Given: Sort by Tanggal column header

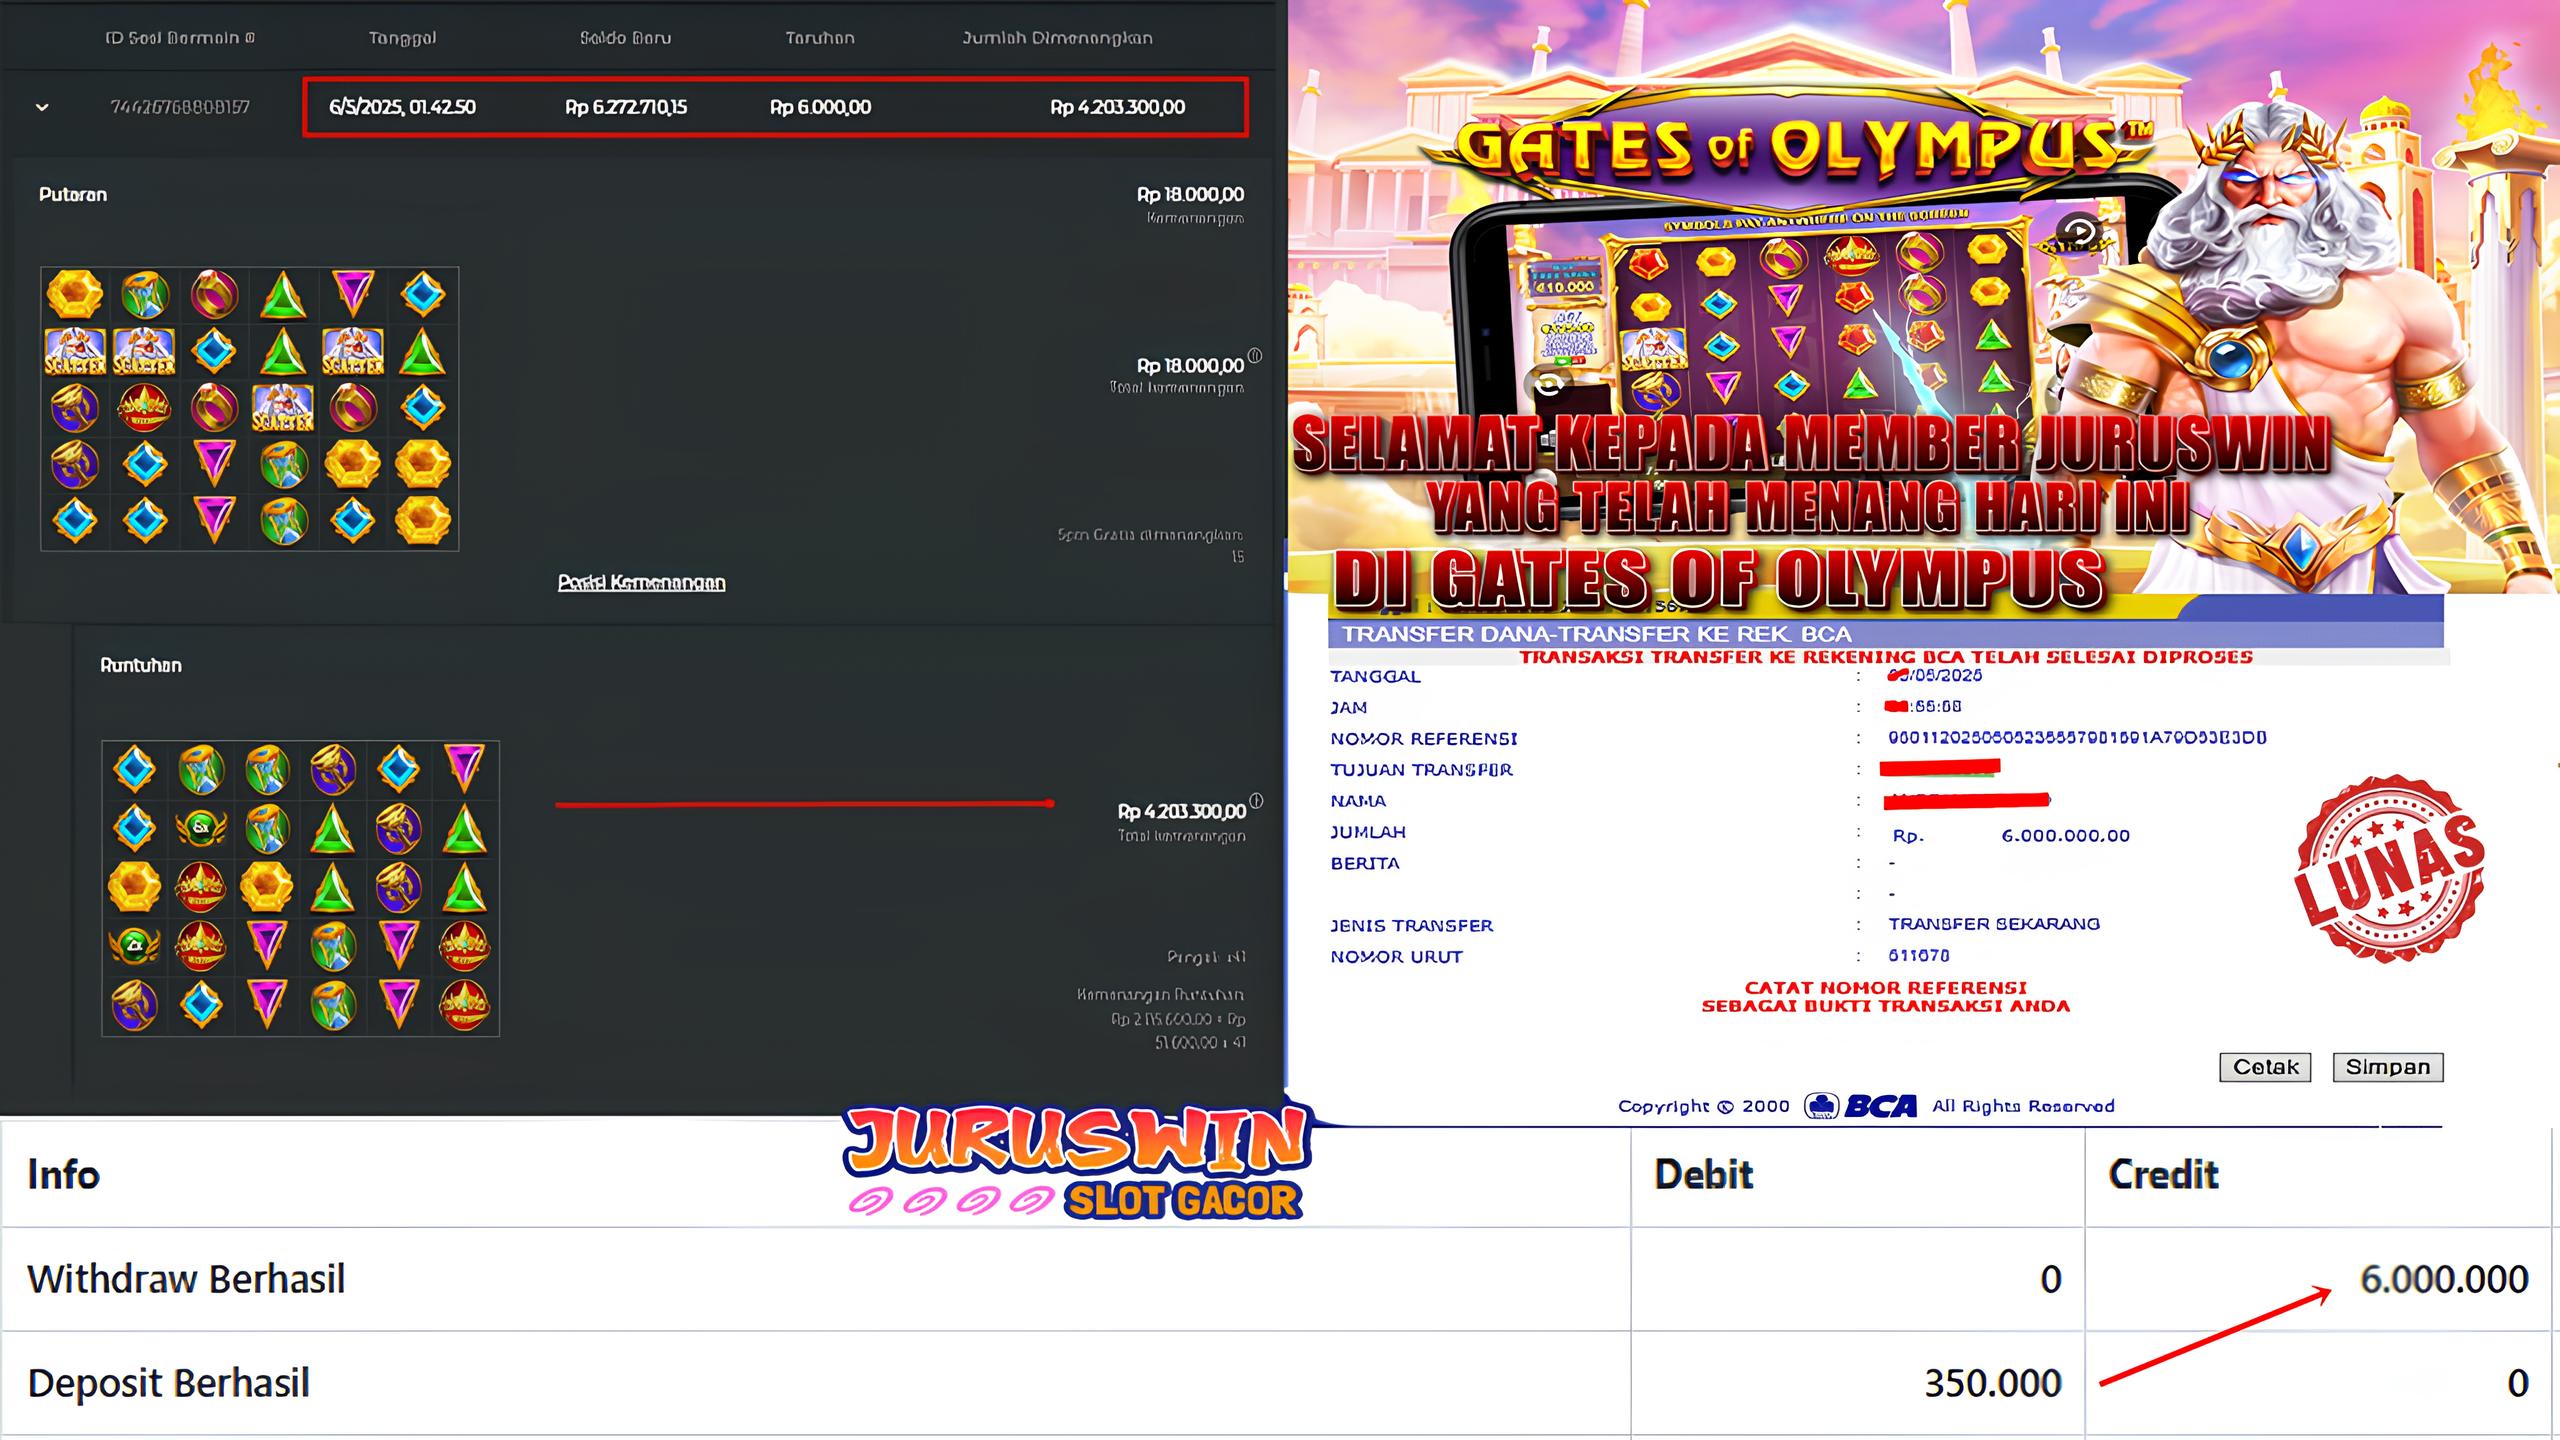Looking at the screenshot, I should (x=402, y=38).
